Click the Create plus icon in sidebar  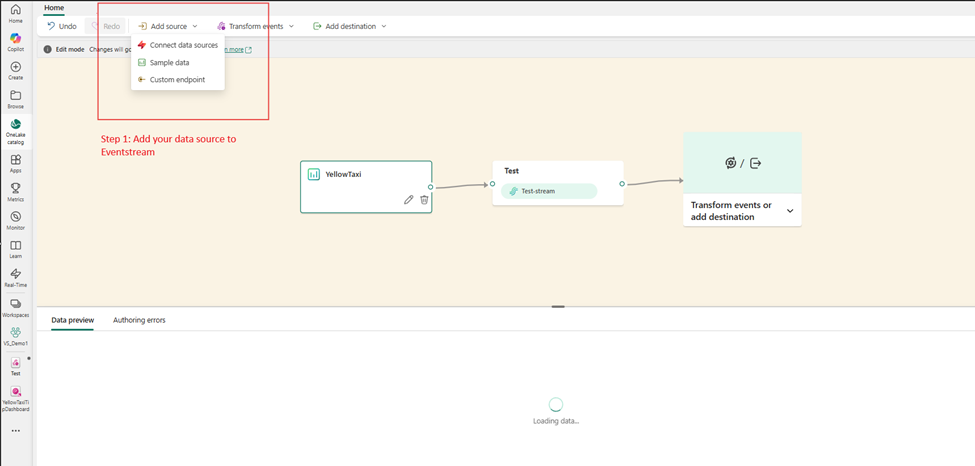(15, 70)
